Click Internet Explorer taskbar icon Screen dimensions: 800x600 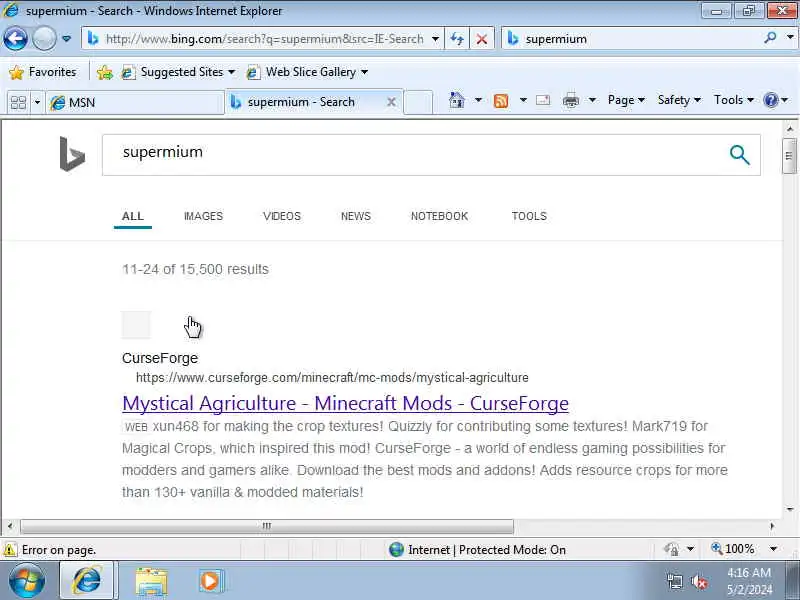[x=88, y=581]
